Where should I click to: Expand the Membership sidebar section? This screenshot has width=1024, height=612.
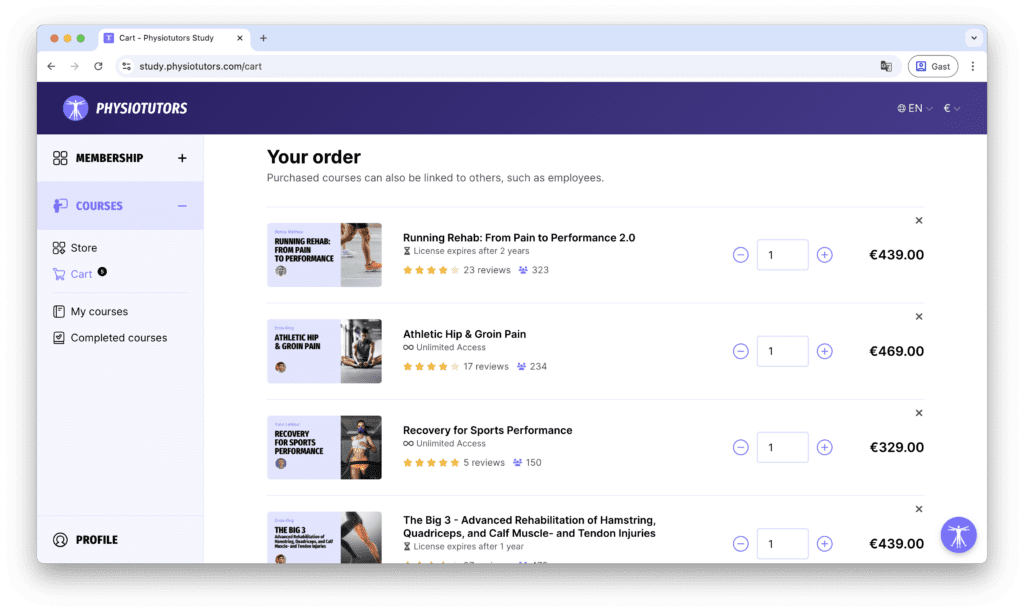pyautogui.click(x=182, y=158)
